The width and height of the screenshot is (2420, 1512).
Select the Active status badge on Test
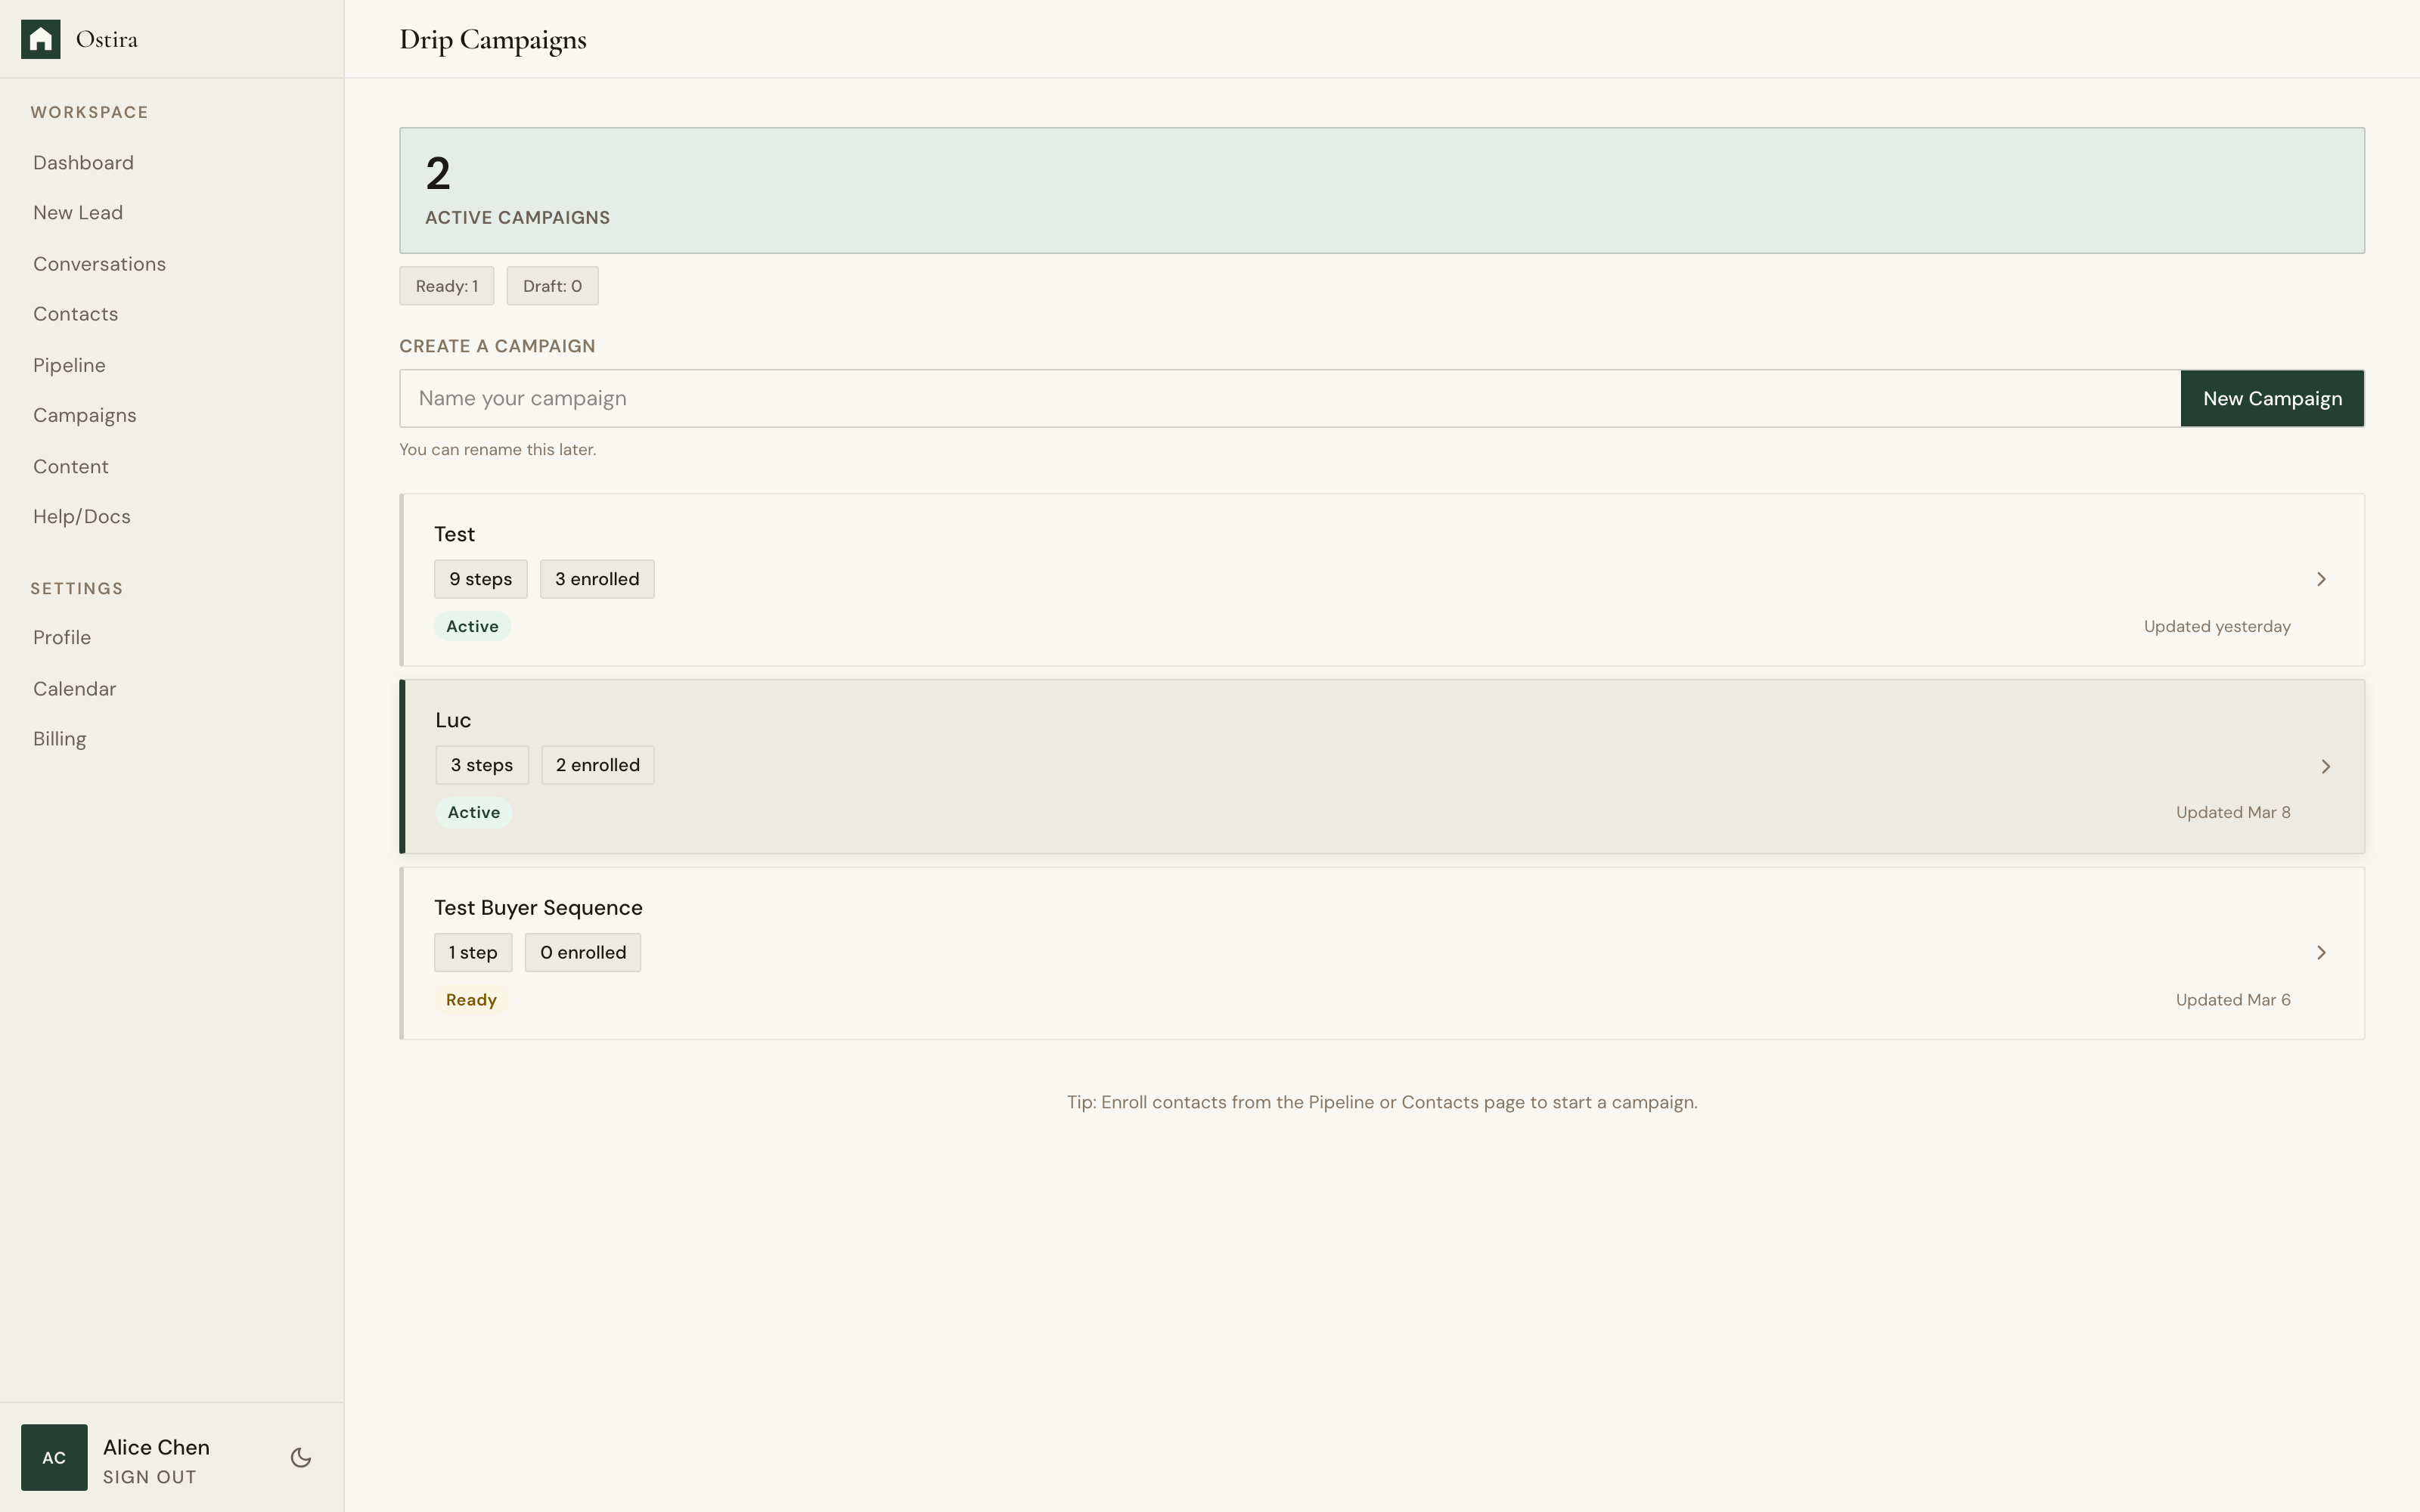pyautogui.click(x=472, y=625)
